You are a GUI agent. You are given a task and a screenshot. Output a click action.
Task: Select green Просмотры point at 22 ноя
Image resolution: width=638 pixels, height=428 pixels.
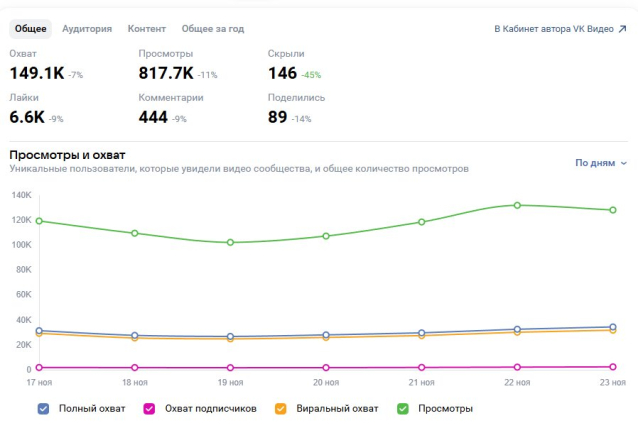pos(517,205)
